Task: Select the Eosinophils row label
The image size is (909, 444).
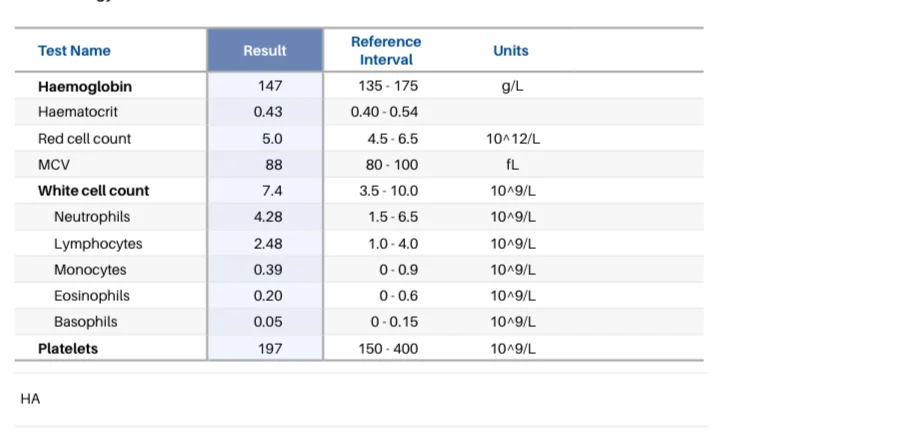Action: (x=92, y=296)
